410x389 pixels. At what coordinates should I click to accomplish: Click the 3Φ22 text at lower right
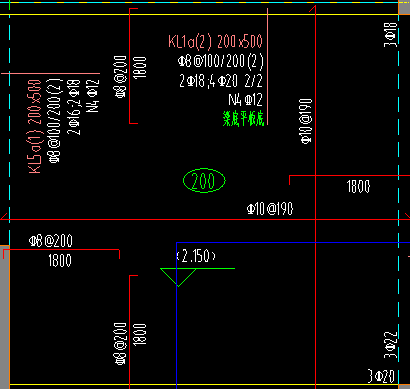click(x=391, y=345)
